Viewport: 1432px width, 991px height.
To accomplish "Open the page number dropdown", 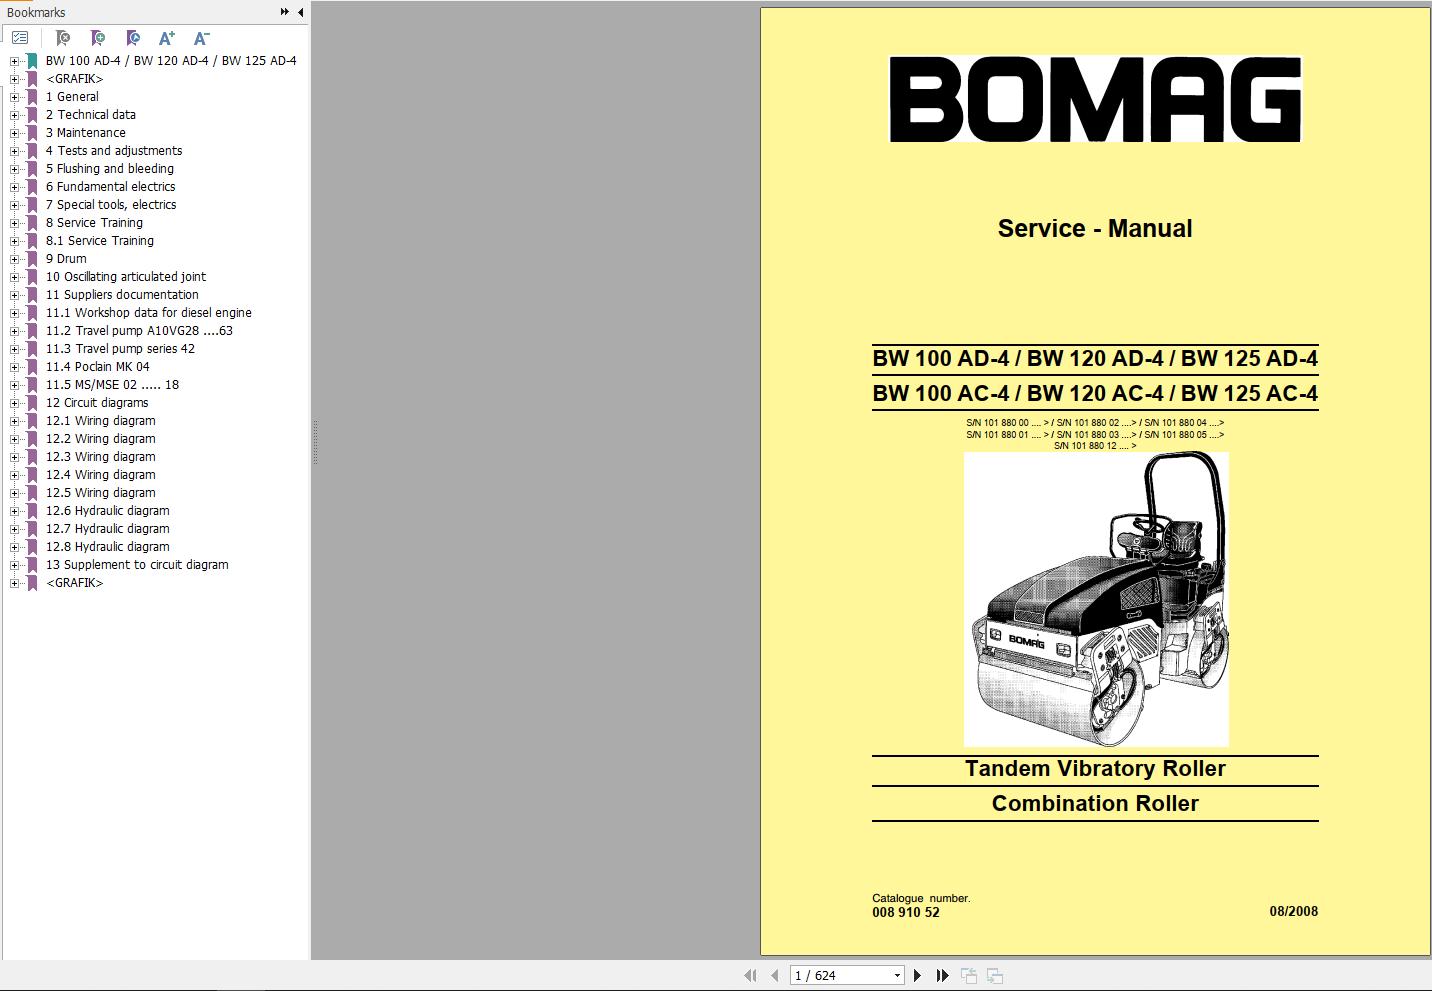I will coord(897,975).
